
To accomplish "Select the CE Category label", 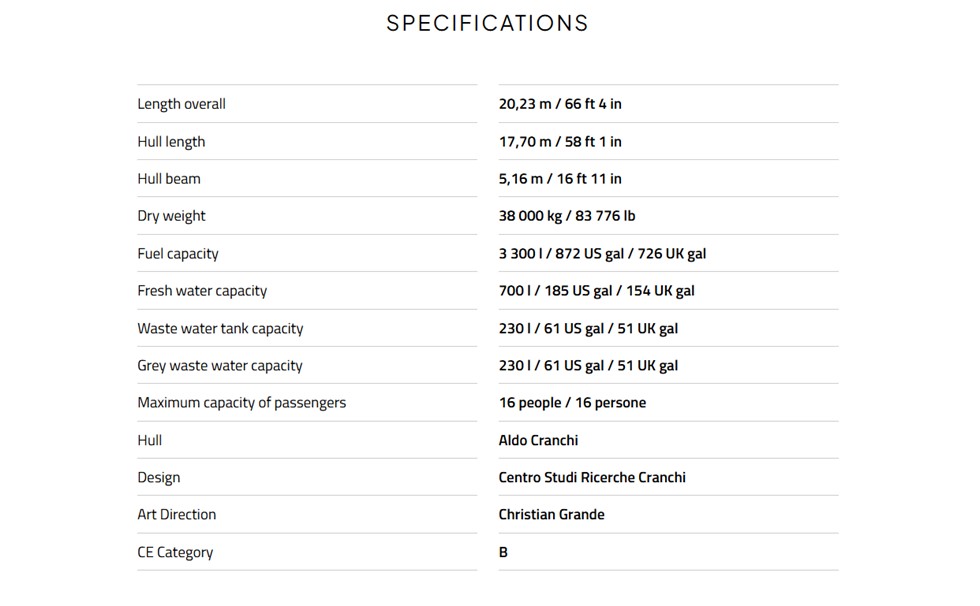I will (x=175, y=552).
